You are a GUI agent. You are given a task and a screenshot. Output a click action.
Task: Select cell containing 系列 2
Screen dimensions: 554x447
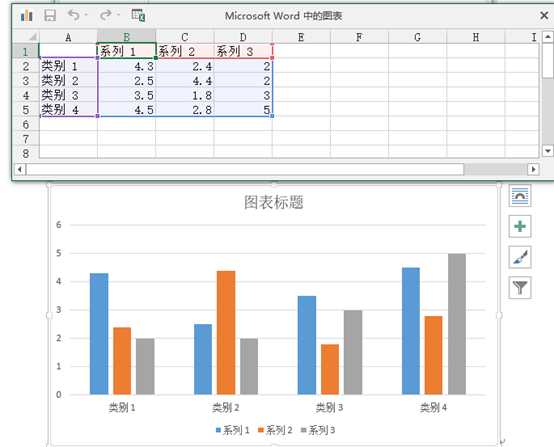pyautogui.click(x=184, y=51)
